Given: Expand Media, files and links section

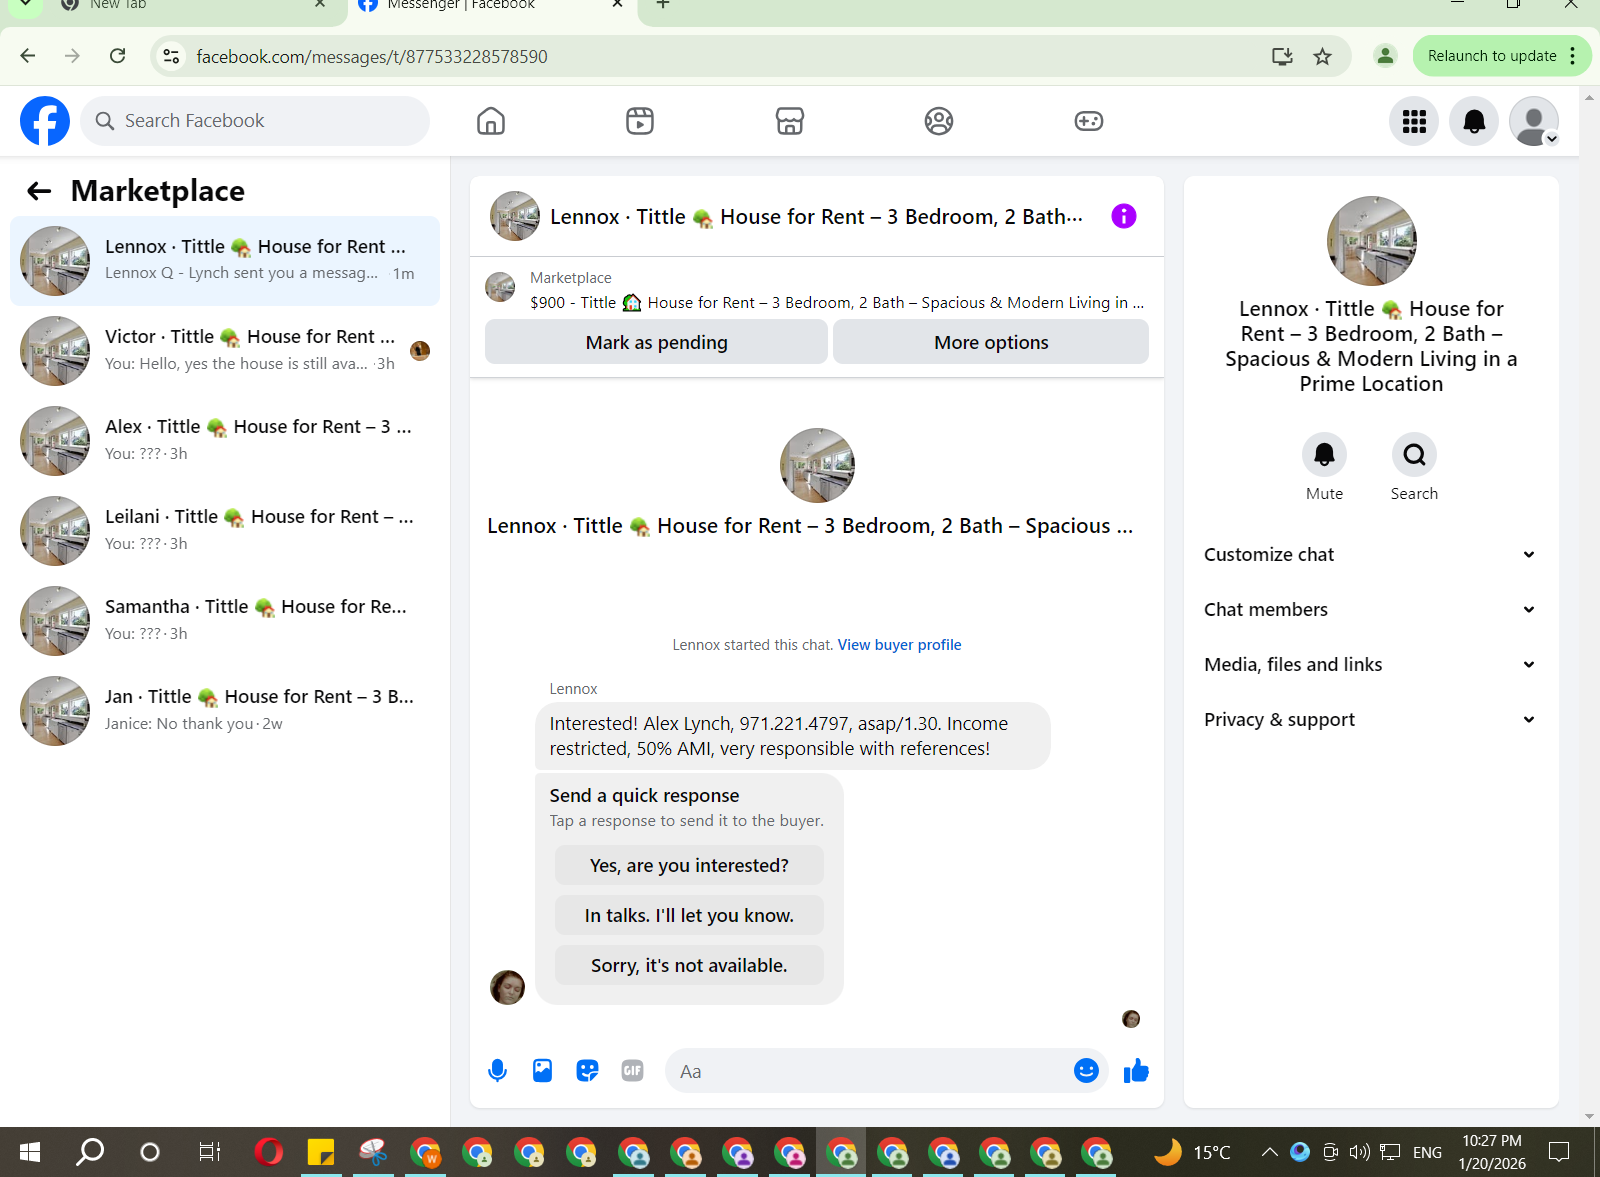Looking at the screenshot, I should pos(1369,665).
